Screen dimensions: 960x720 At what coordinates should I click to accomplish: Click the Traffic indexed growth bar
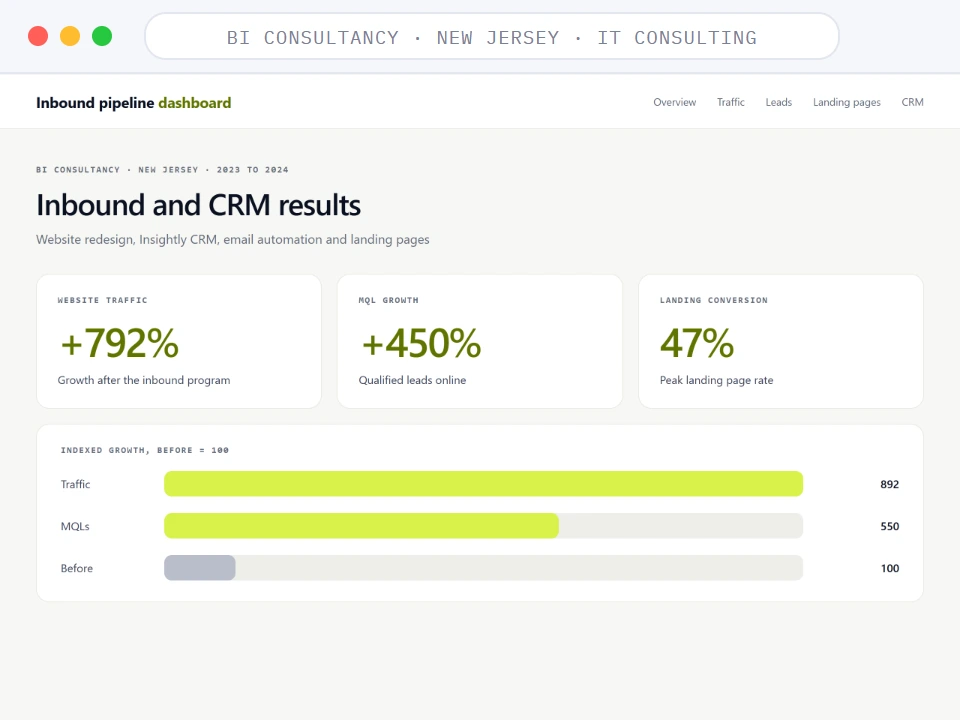pos(483,484)
